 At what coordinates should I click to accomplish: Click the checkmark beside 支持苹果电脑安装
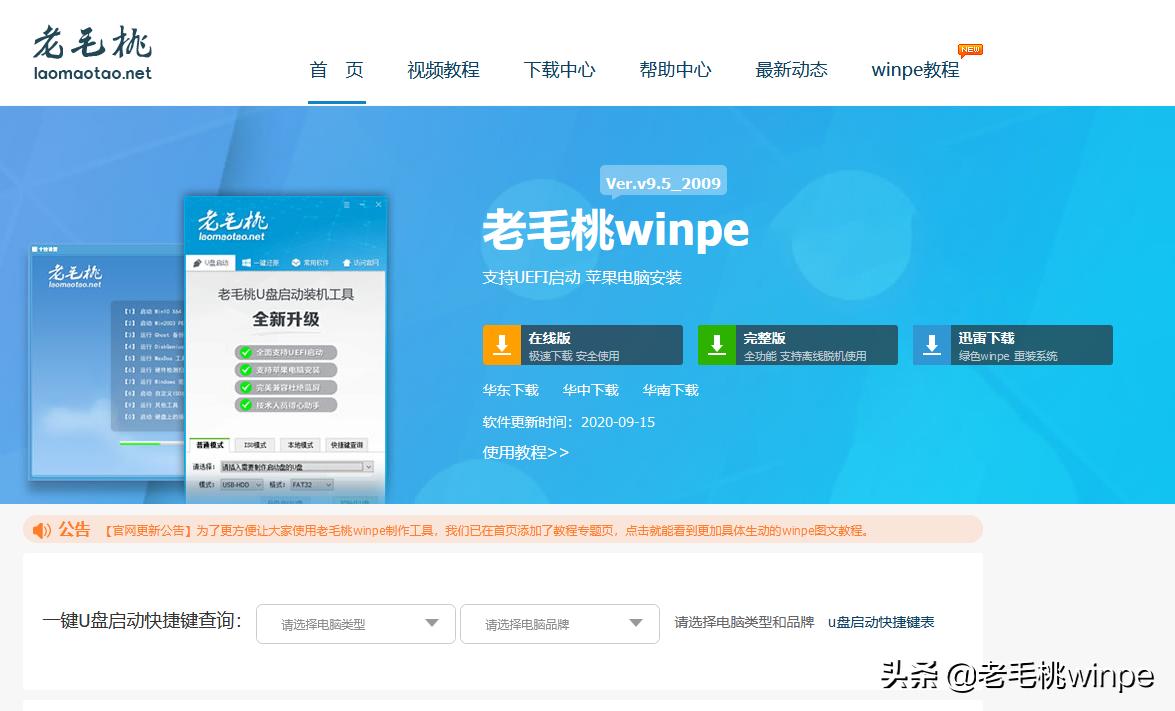click(243, 368)
